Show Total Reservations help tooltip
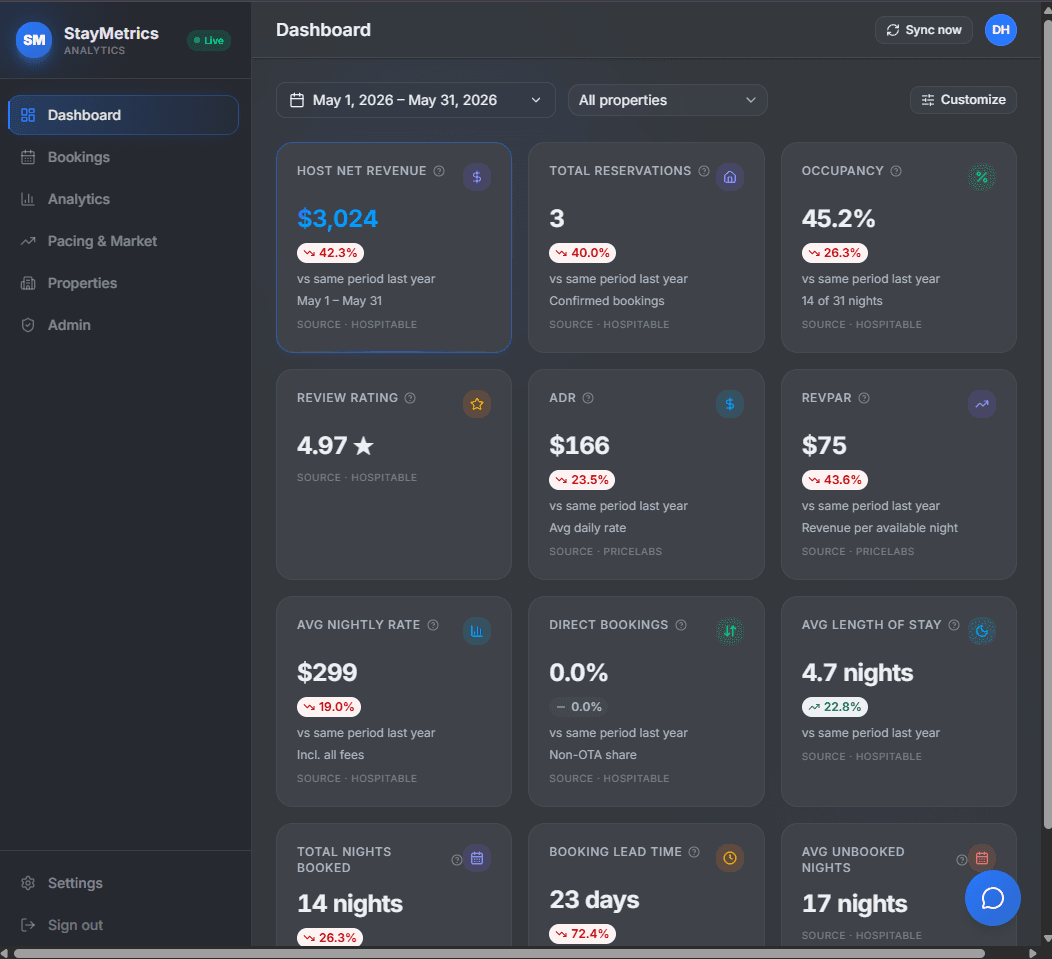This screenshot has width=1052, height=959. 704,171
